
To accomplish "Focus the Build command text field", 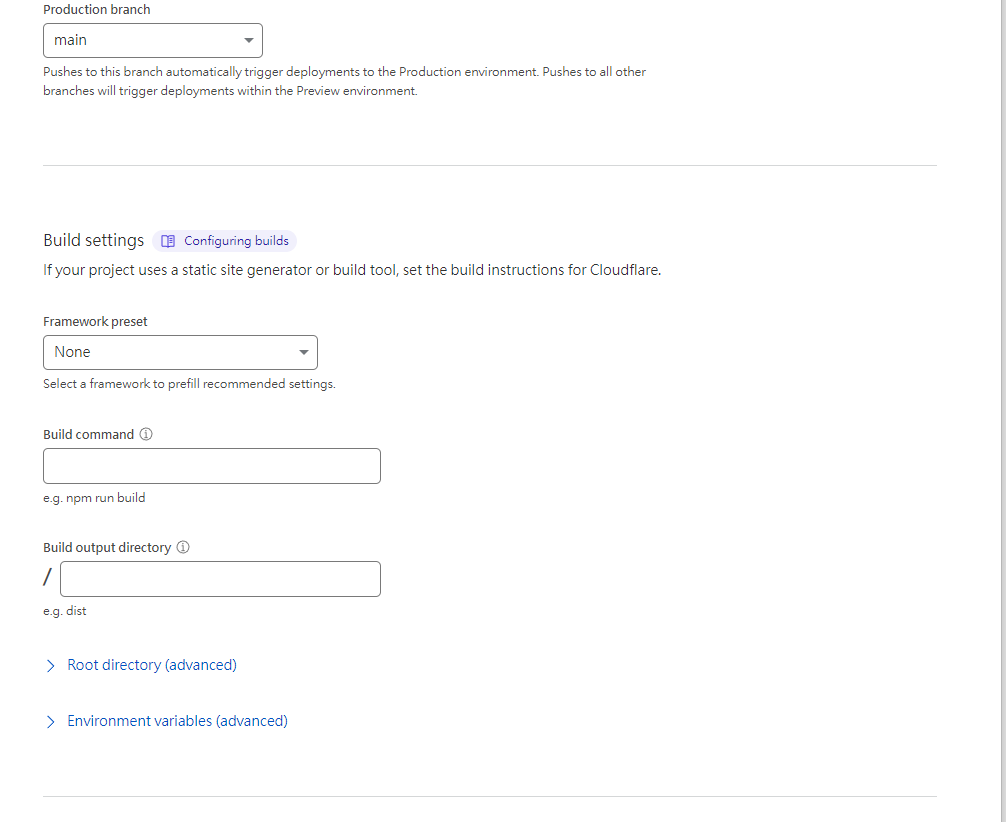I will 212,466.
